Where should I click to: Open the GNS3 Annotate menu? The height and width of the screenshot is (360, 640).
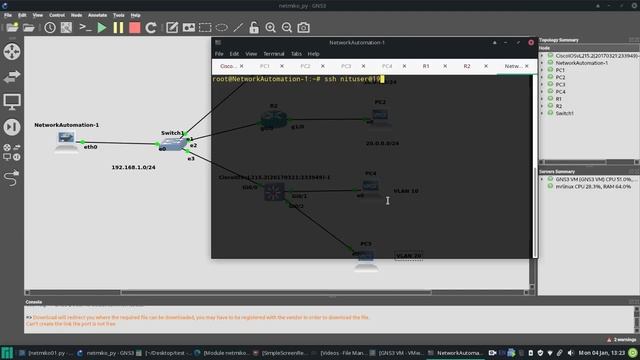tap(98, 15)
